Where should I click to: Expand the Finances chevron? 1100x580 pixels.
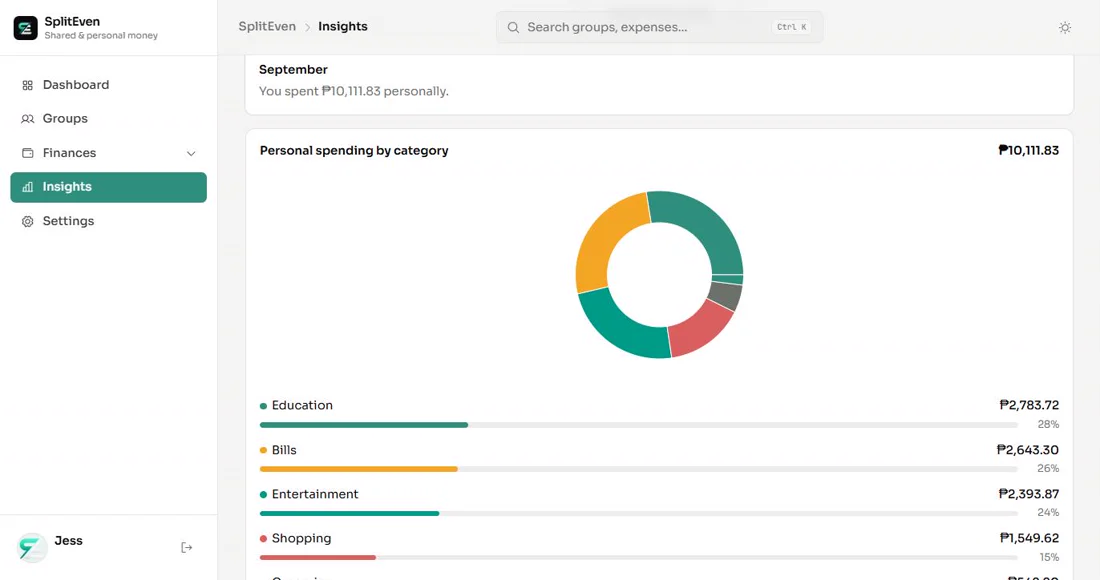pos(191,154)
